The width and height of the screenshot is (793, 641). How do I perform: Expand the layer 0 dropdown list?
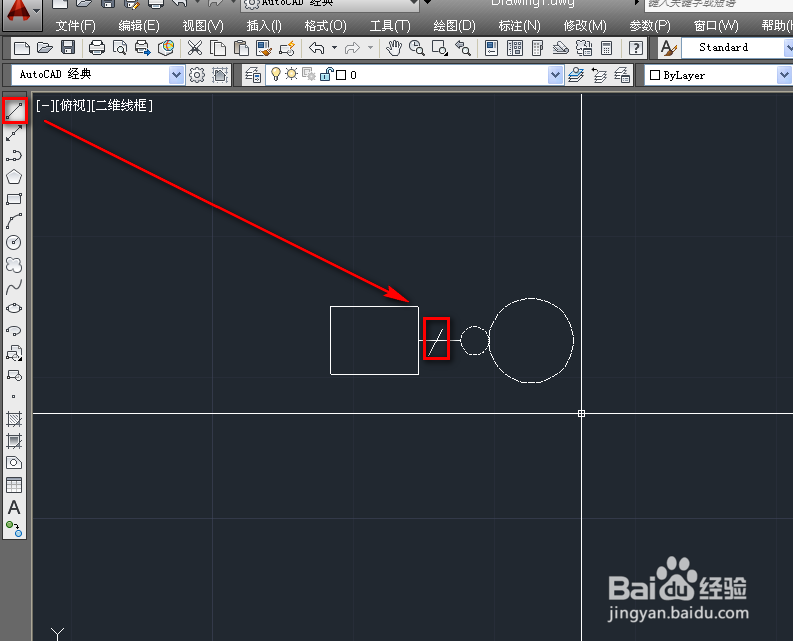click(x=555, y=75)
